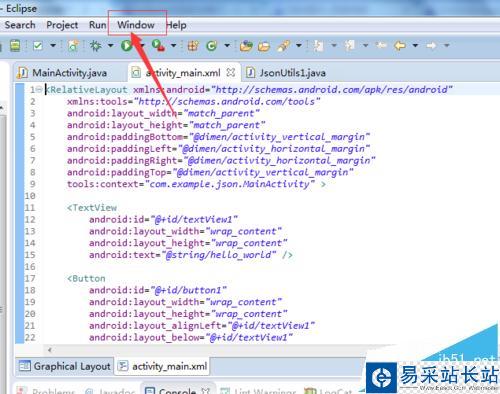Create a new Java class icon

211,45
